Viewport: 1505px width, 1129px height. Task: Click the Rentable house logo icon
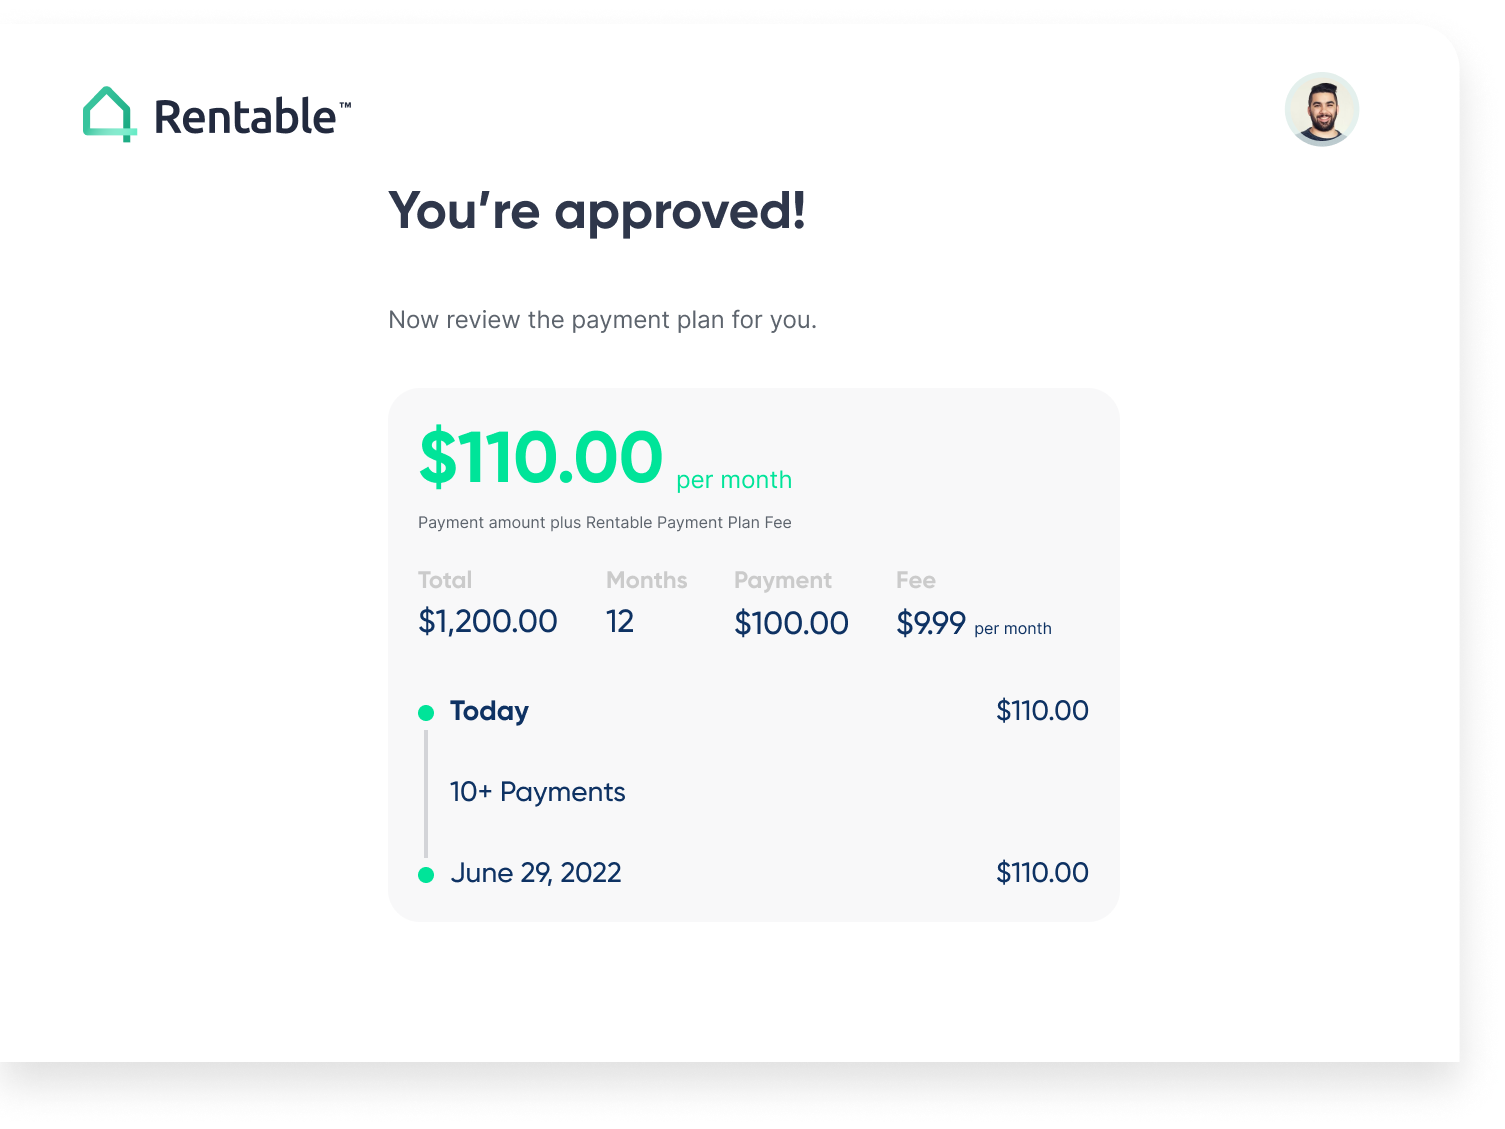110,113
